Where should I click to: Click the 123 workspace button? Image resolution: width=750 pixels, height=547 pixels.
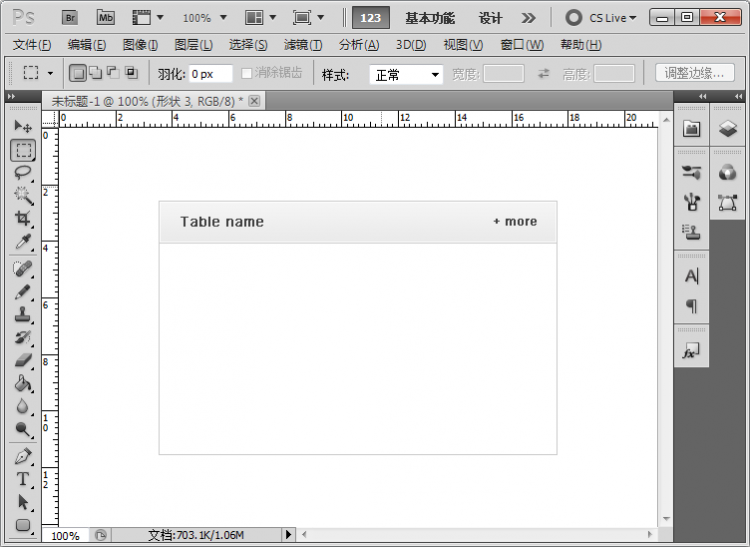point(371,18)
